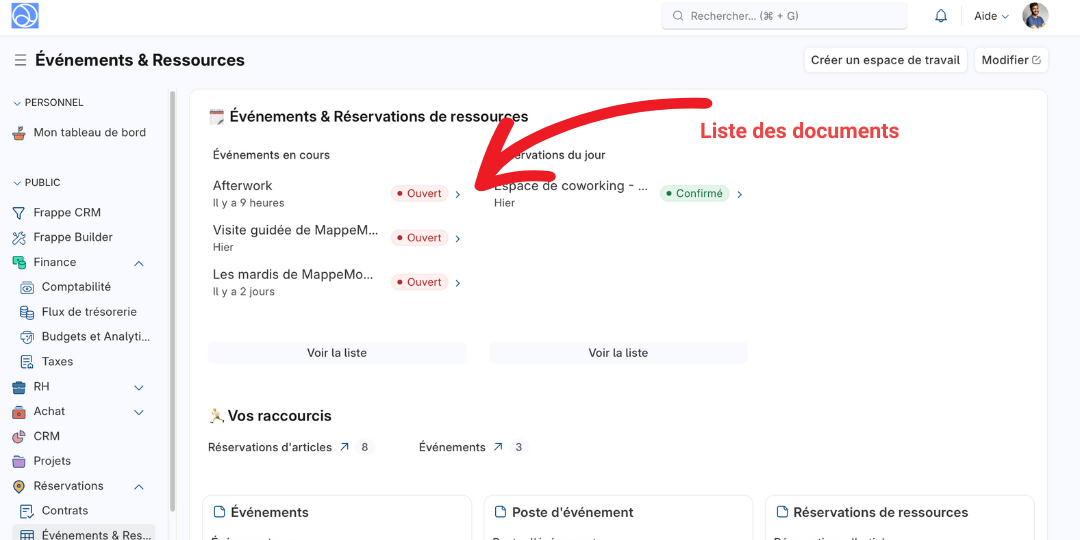Screen dimensions: 1080x540
Task: Click the app logo in top-left corner
Action: click(25, 16)
